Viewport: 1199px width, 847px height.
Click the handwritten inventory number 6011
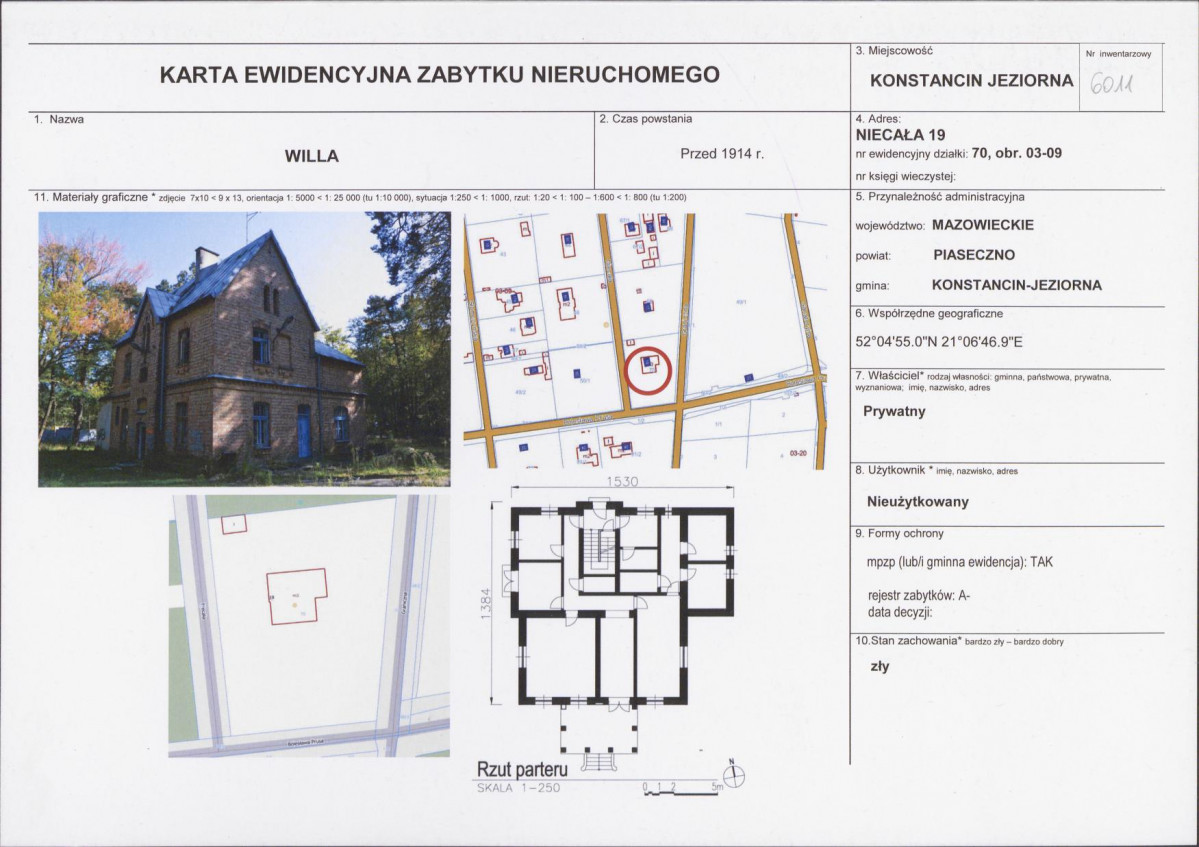[x=1111, y=83]
